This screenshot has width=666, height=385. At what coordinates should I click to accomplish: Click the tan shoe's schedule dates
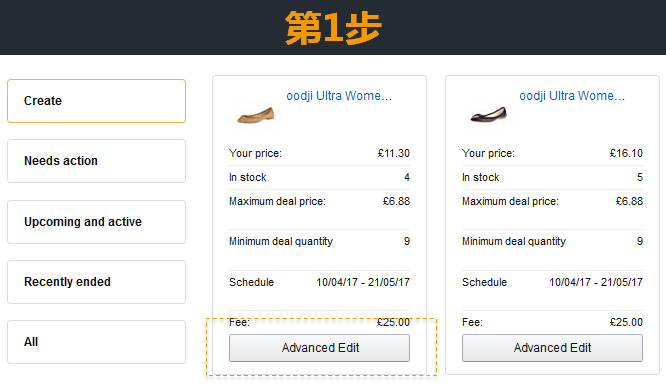click(x=363, y=282)
